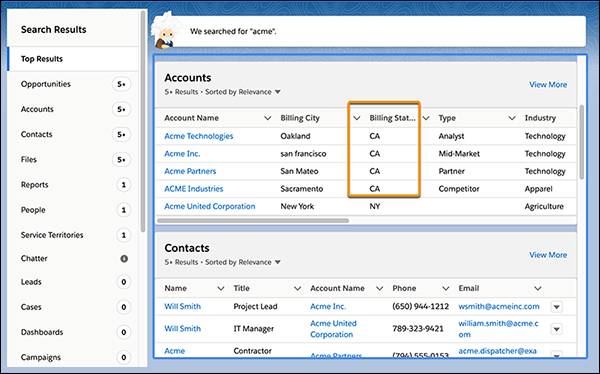600x374 pixels.
Task: Click the Reports count badge
Action: [123, 185]
